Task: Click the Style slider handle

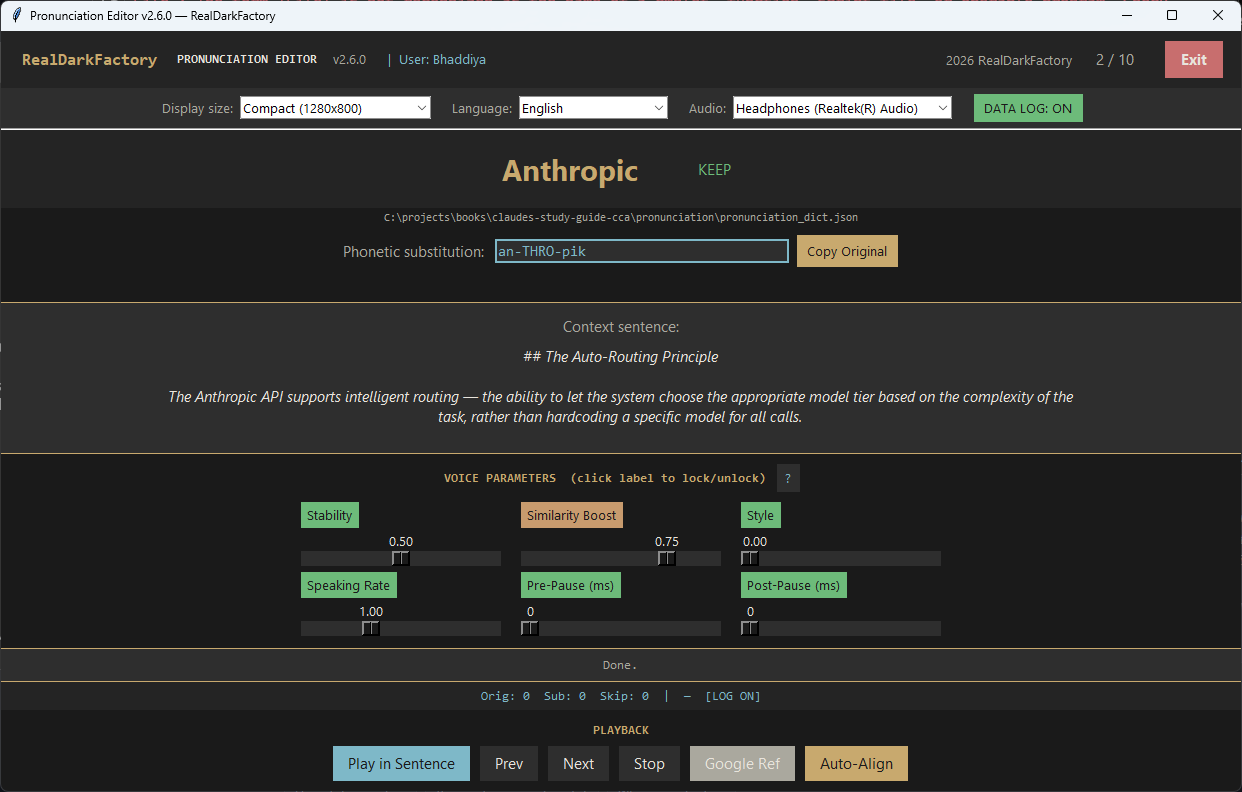Action: [750, 558]
